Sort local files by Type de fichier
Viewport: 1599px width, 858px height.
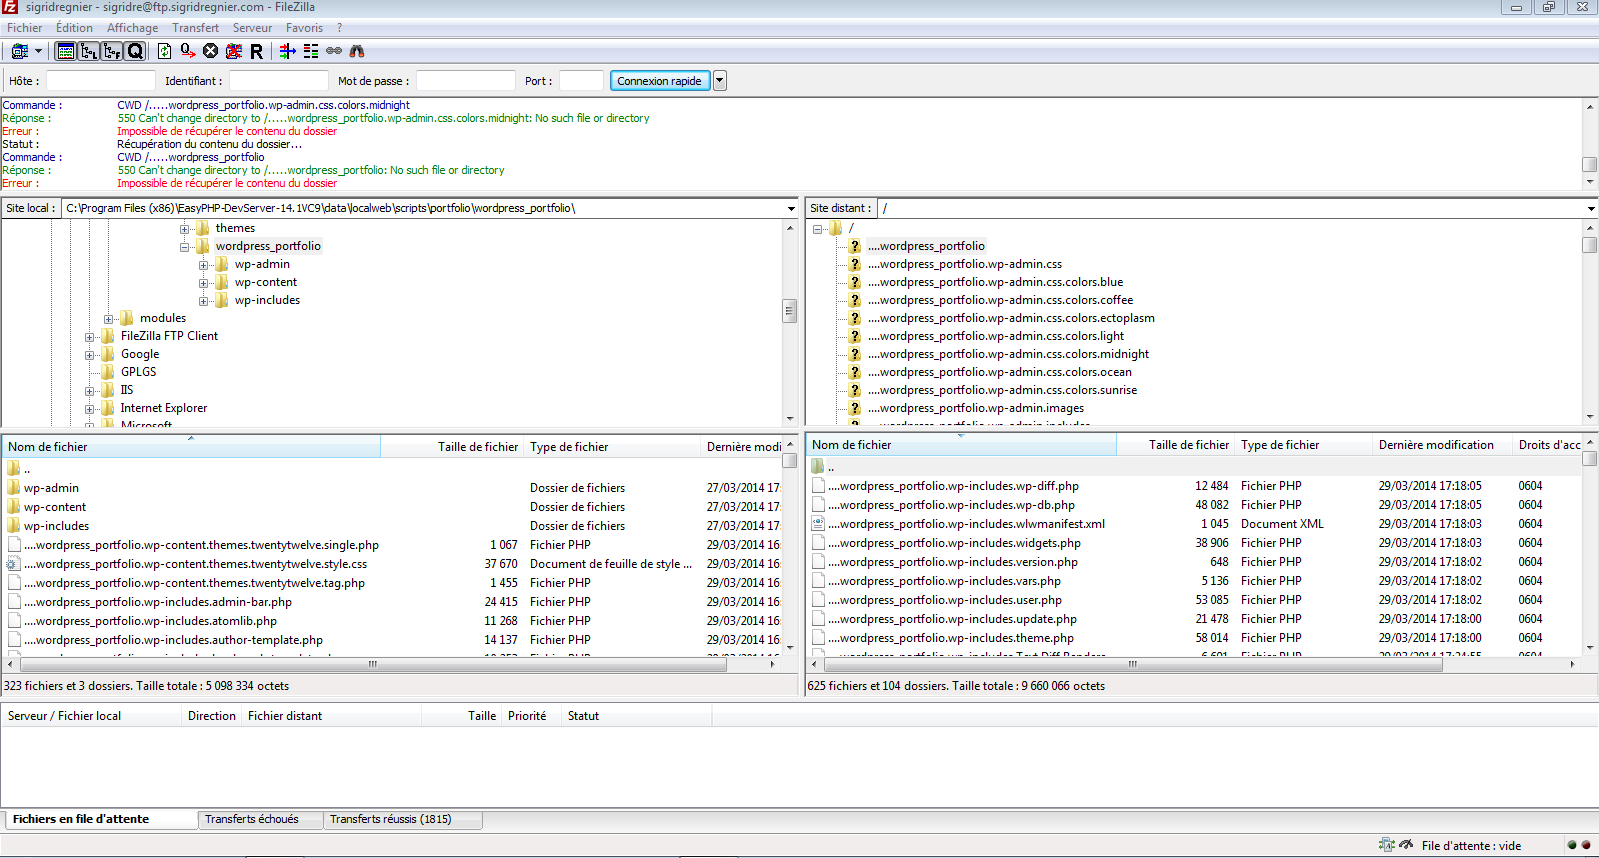(x=612, y=447)
